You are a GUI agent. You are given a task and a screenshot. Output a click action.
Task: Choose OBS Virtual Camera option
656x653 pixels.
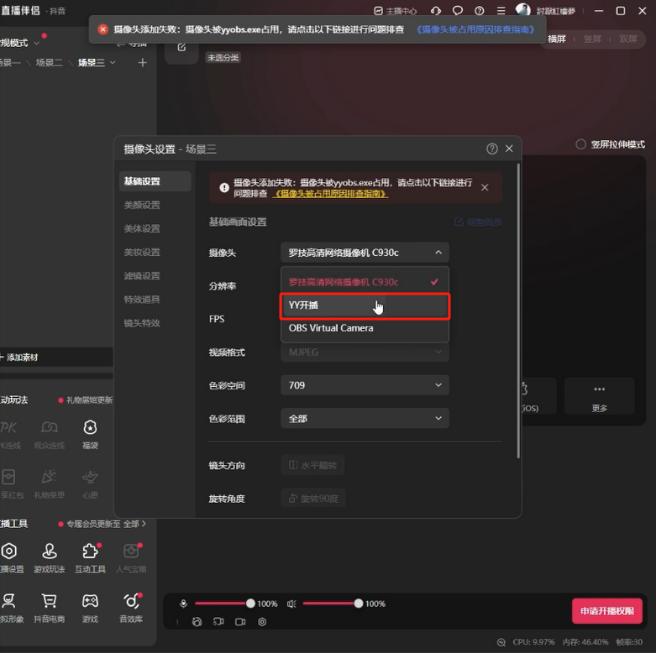click(x=364, y=328)
